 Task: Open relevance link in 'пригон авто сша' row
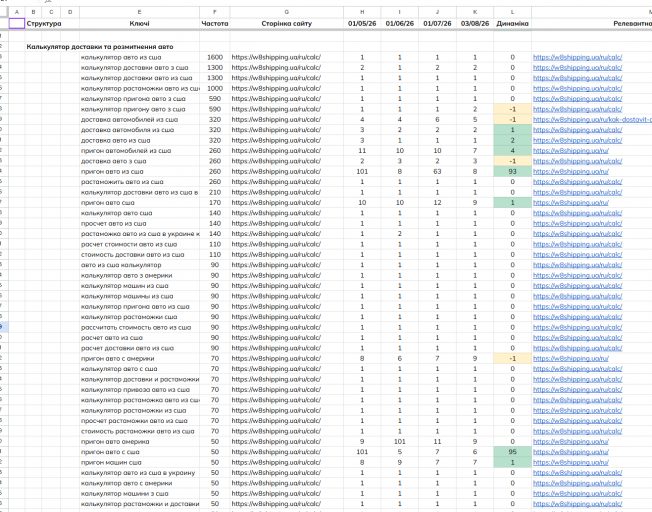[570, 203]
